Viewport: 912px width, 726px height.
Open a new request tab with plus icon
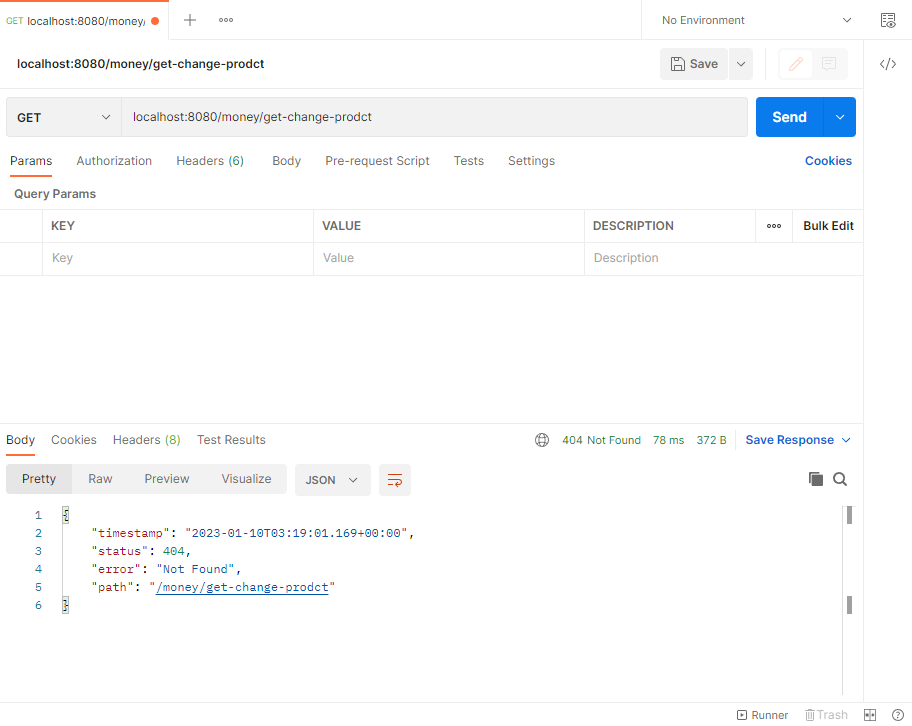click(x=190, y=20)
